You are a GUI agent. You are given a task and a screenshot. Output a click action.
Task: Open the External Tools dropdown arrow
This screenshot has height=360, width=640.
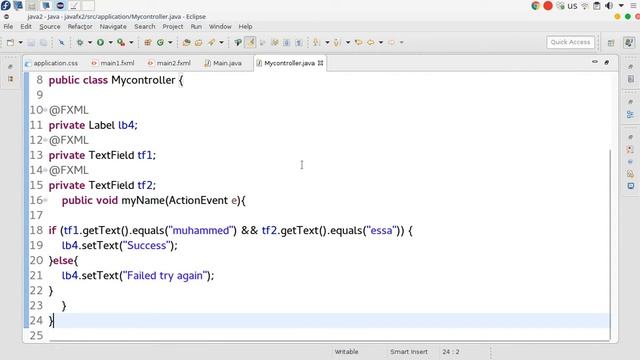(131, 42)
